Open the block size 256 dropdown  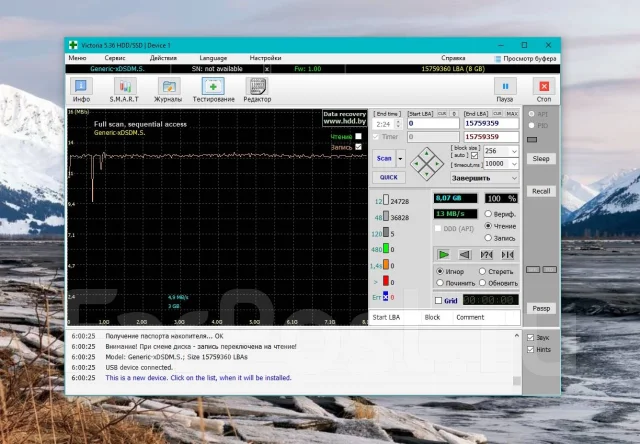(514, 151)
